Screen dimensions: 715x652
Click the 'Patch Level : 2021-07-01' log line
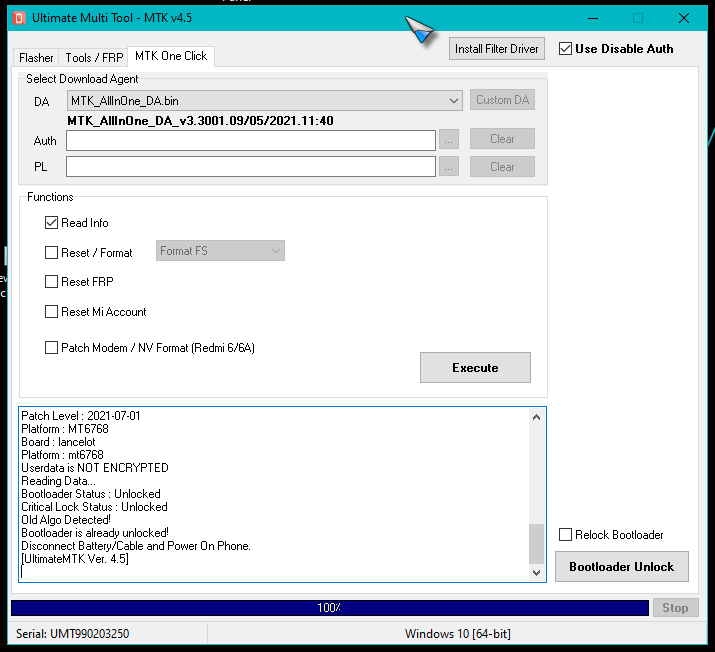click(x=81, y=416)
